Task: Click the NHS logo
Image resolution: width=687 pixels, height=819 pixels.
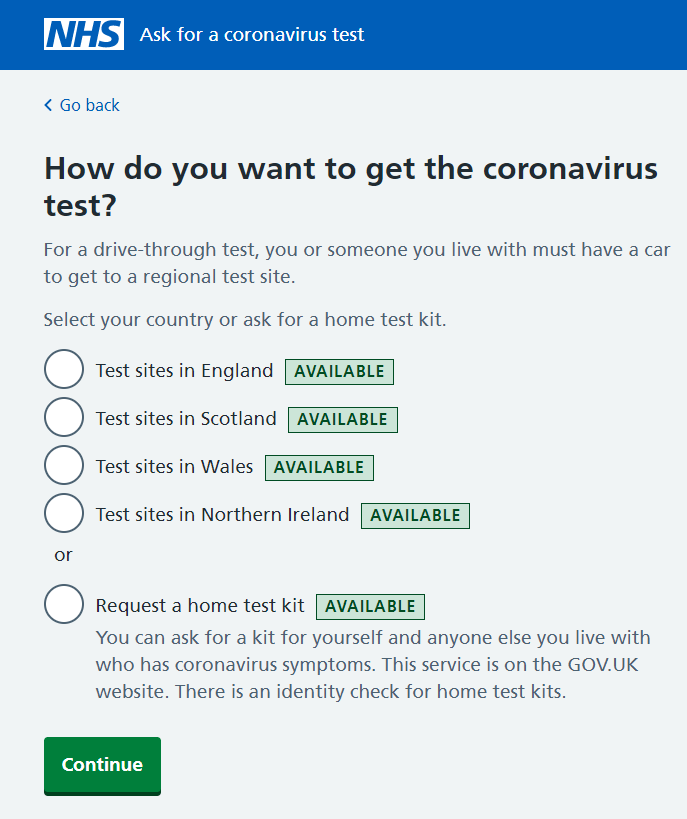Action: 84,34
